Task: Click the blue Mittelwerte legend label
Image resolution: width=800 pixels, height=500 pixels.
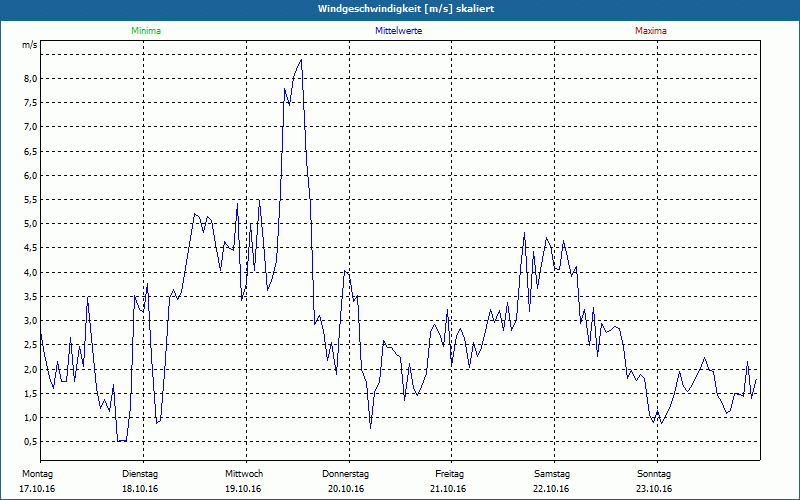Action: pos(398,31)
